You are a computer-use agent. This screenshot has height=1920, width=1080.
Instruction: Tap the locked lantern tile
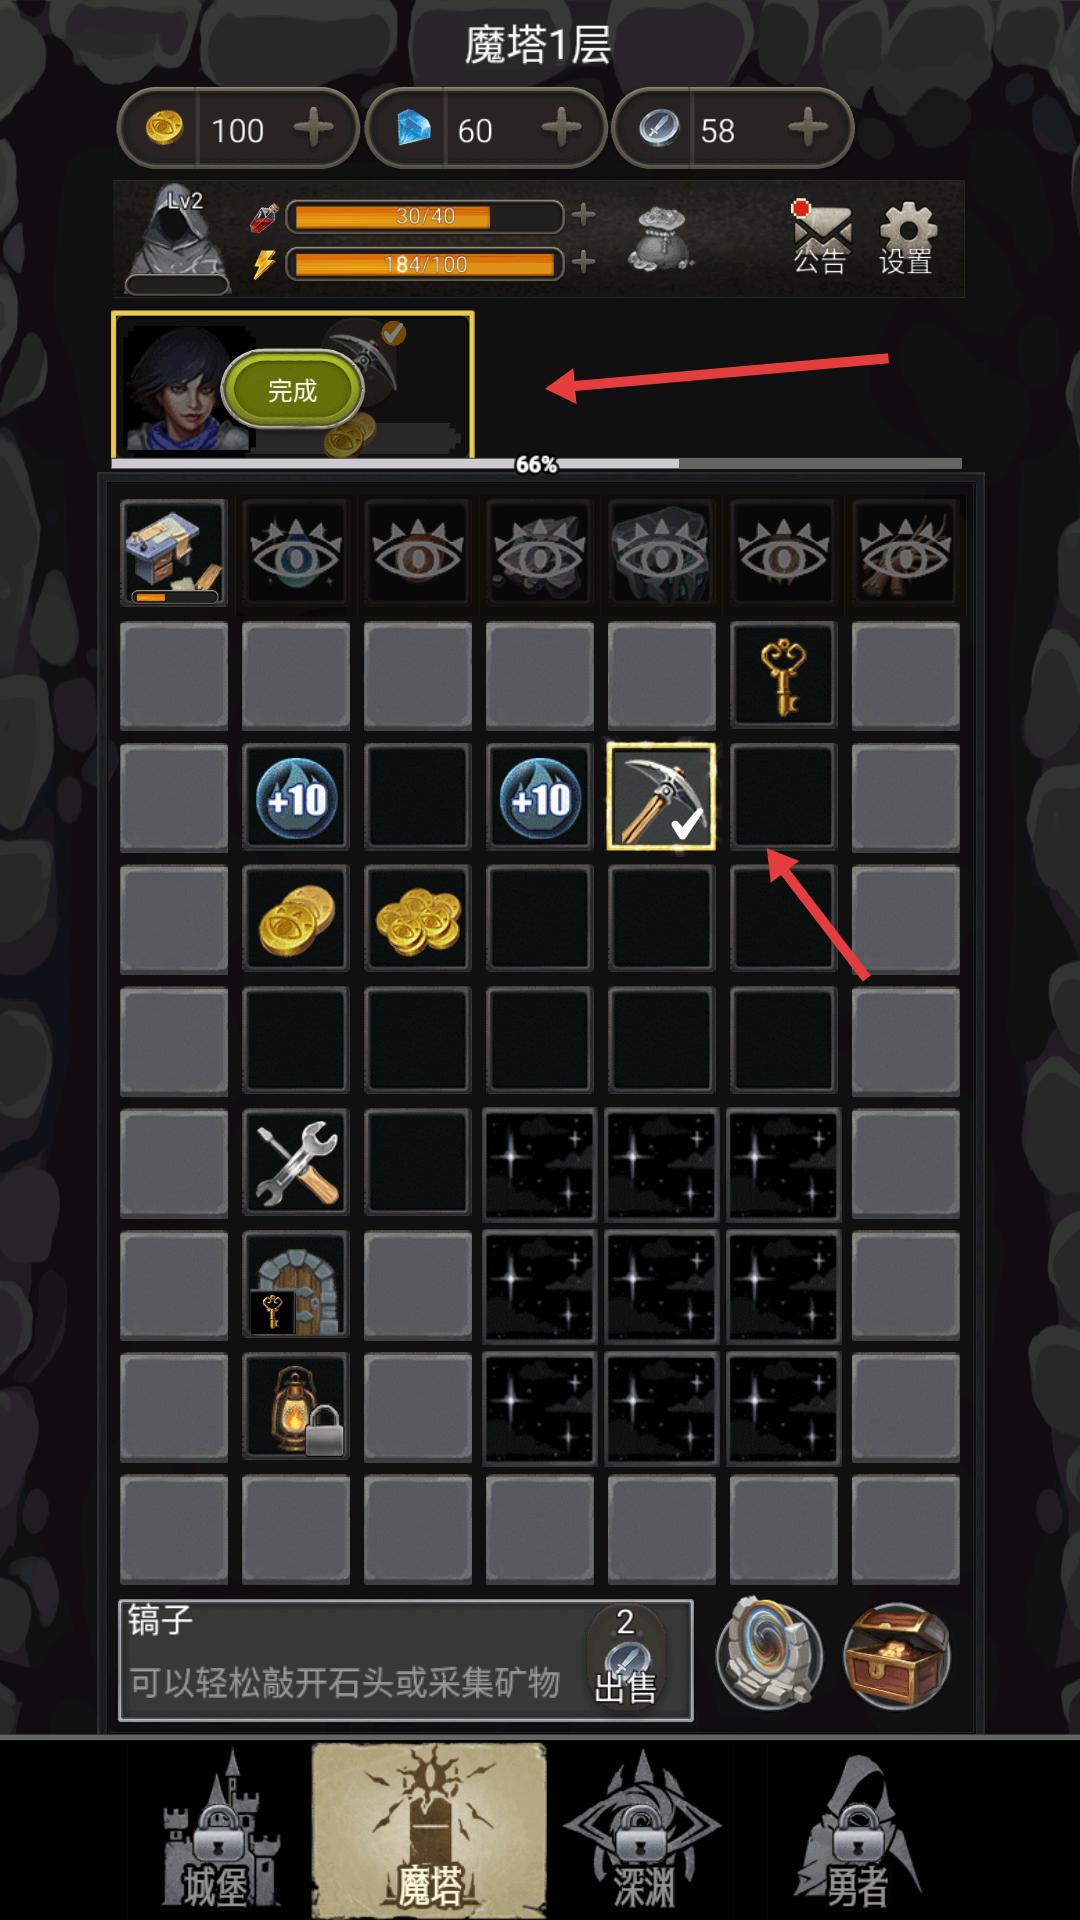[295, 1406]
